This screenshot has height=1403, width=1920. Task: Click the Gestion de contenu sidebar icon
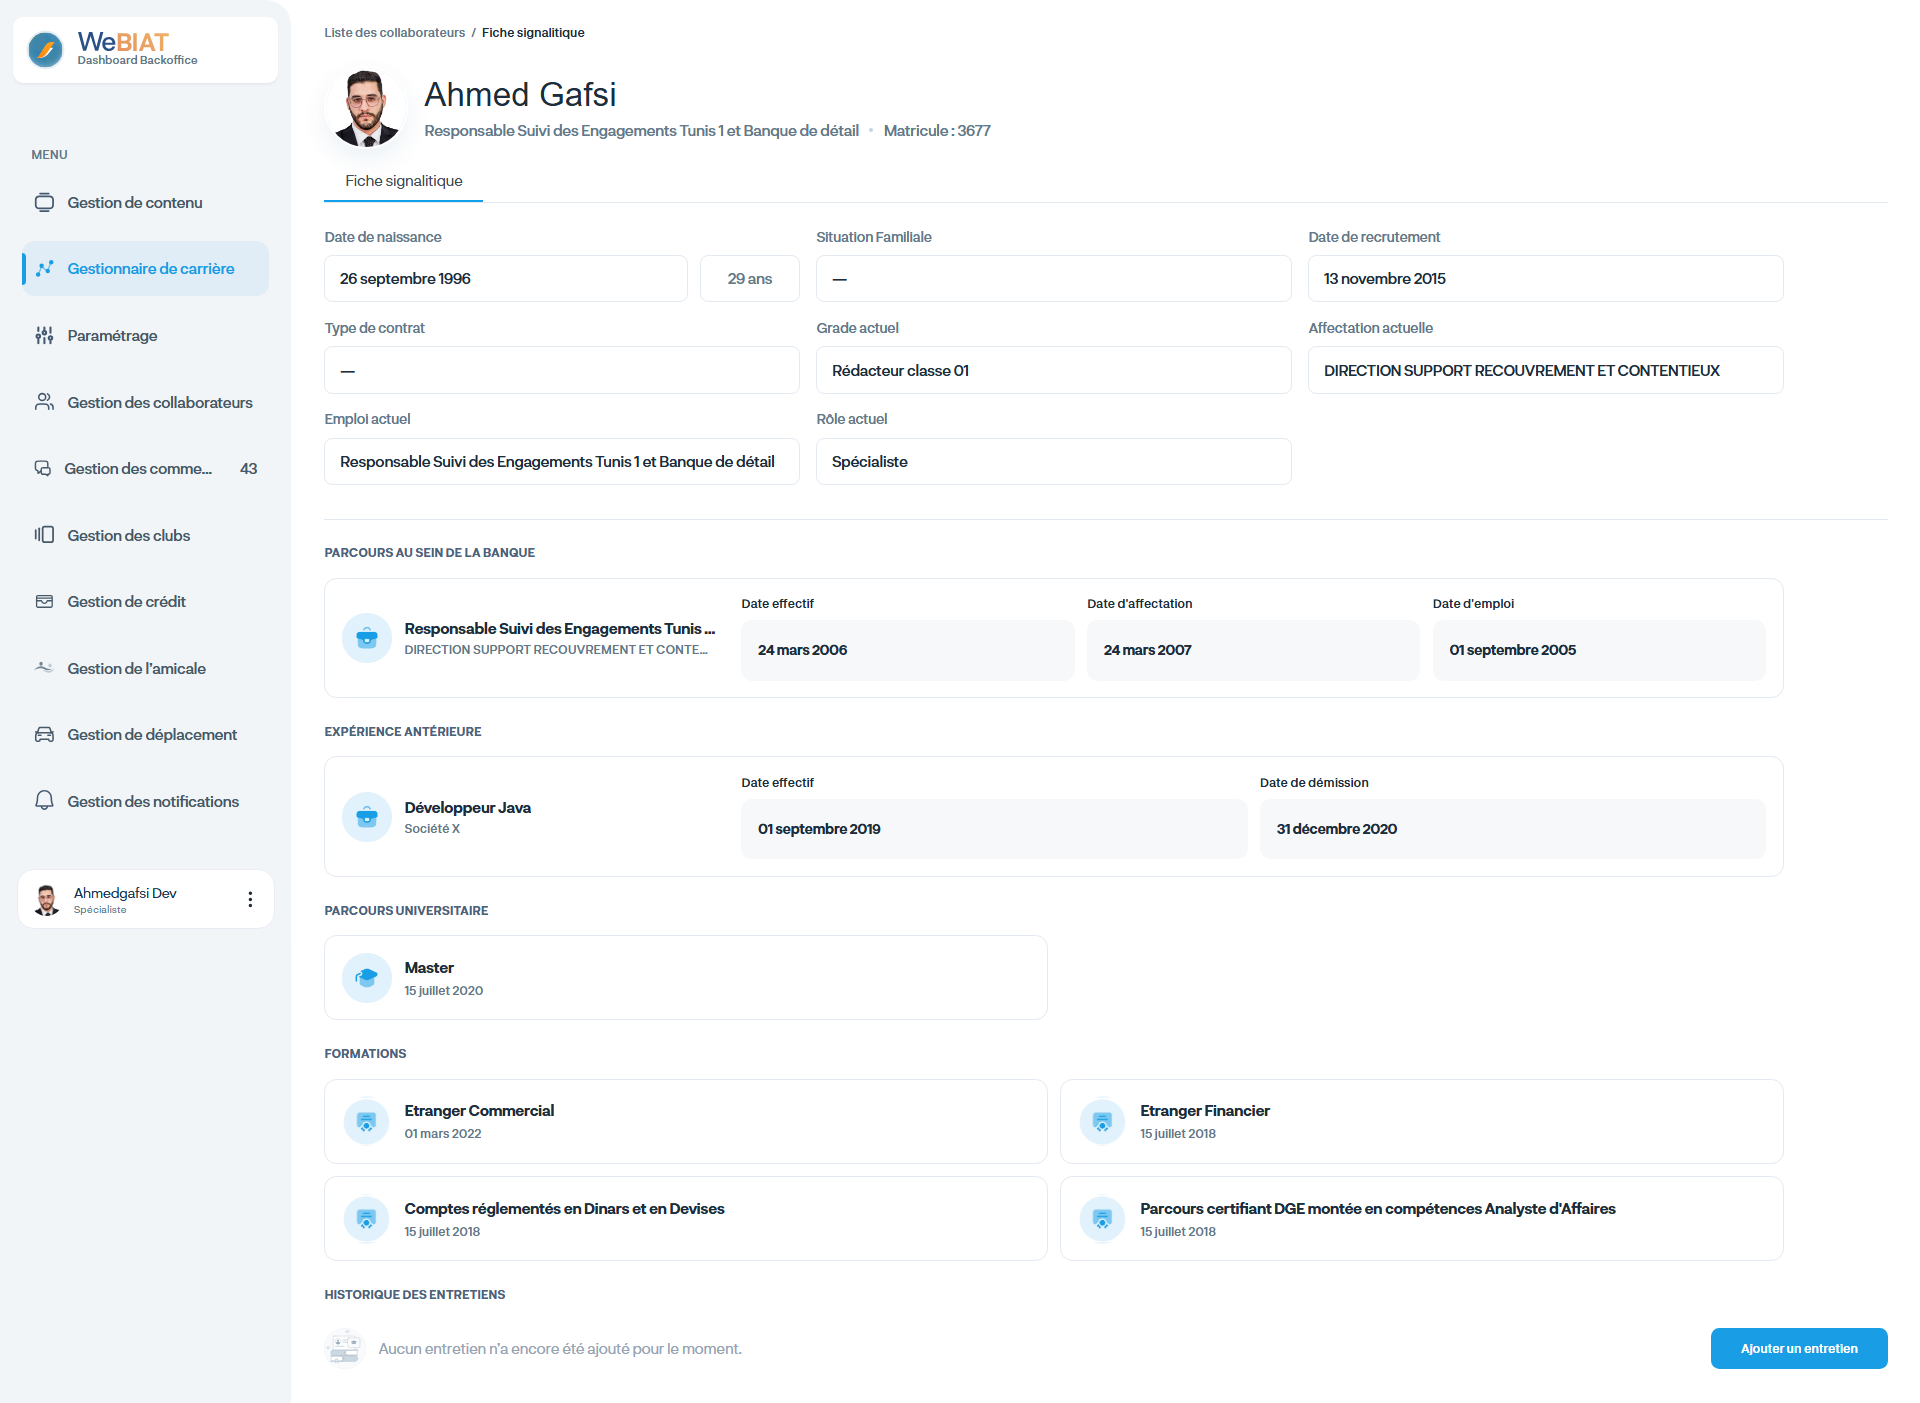pos(44,202)
